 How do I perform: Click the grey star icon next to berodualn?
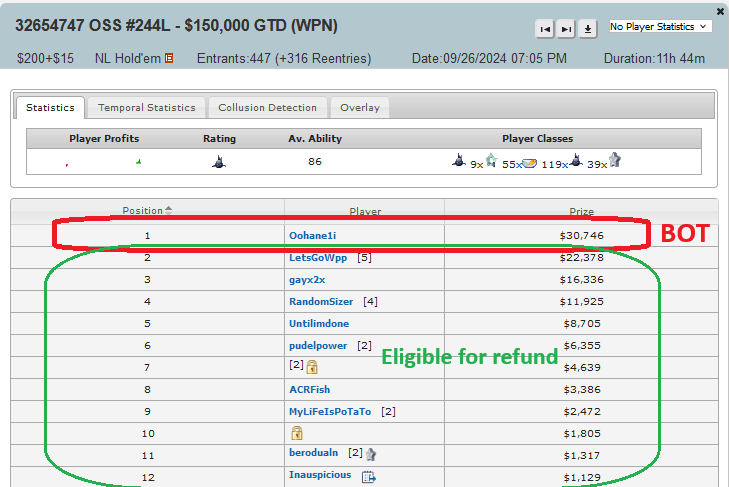pyautogui.click(x=371, y=454)
